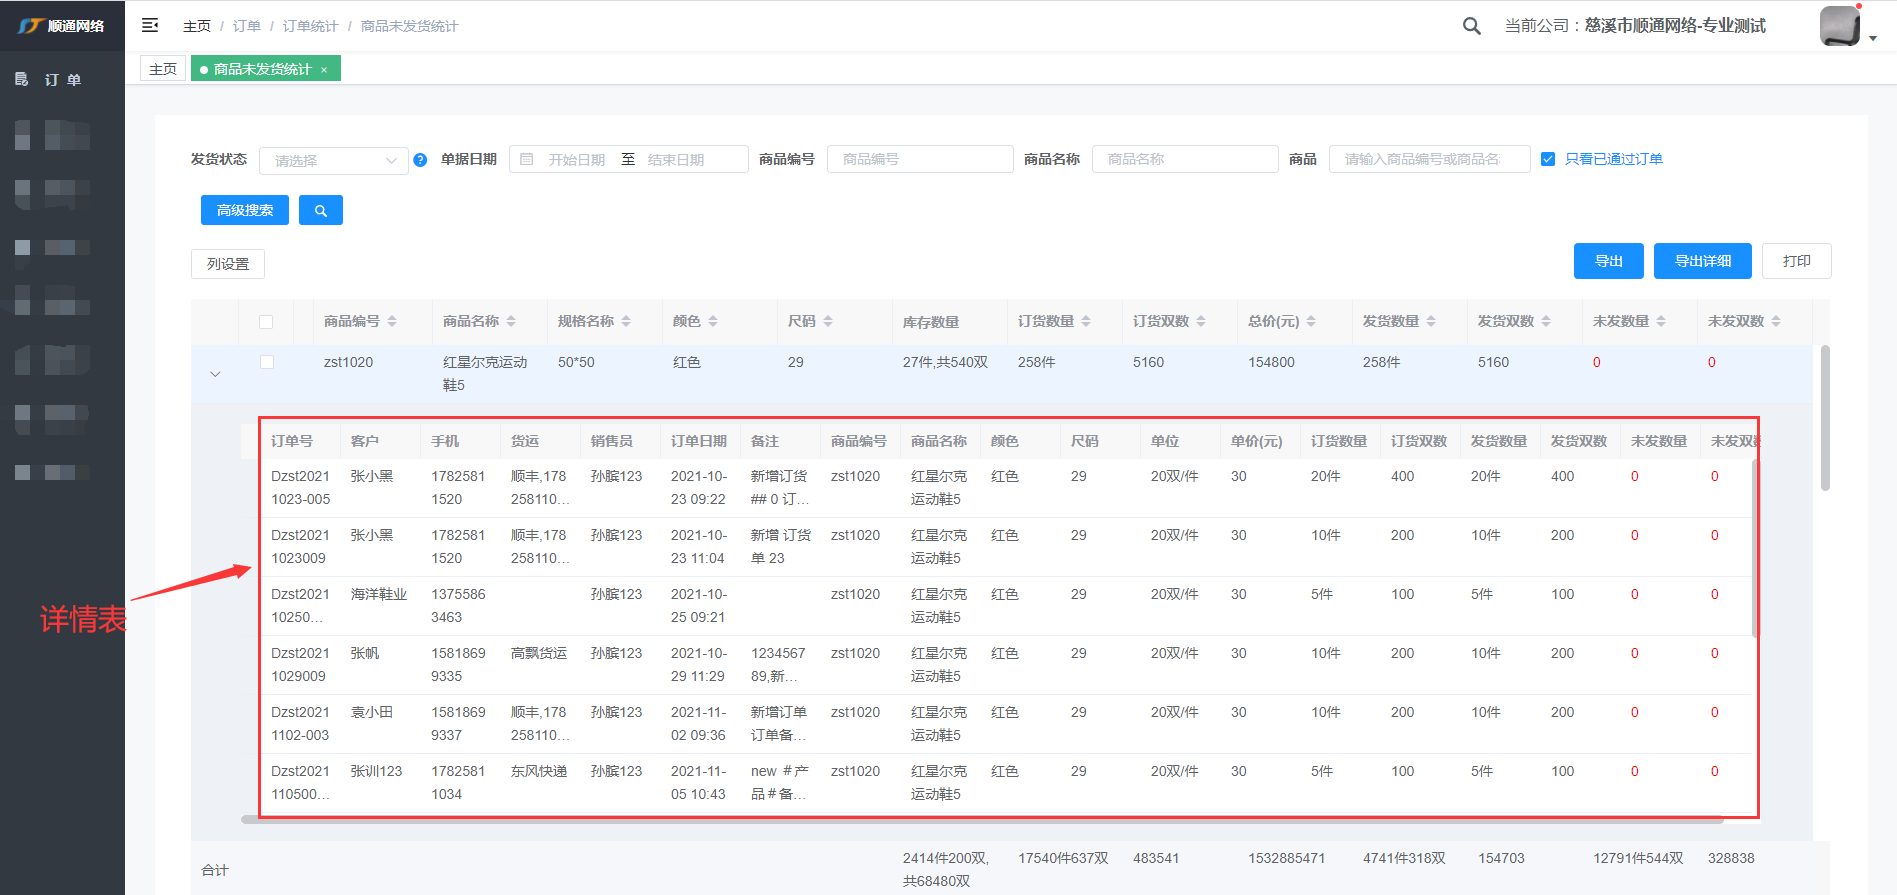1897x895 pixels.
Task: Open the 订单 sidebar menu
Action: tap(62, 80)
